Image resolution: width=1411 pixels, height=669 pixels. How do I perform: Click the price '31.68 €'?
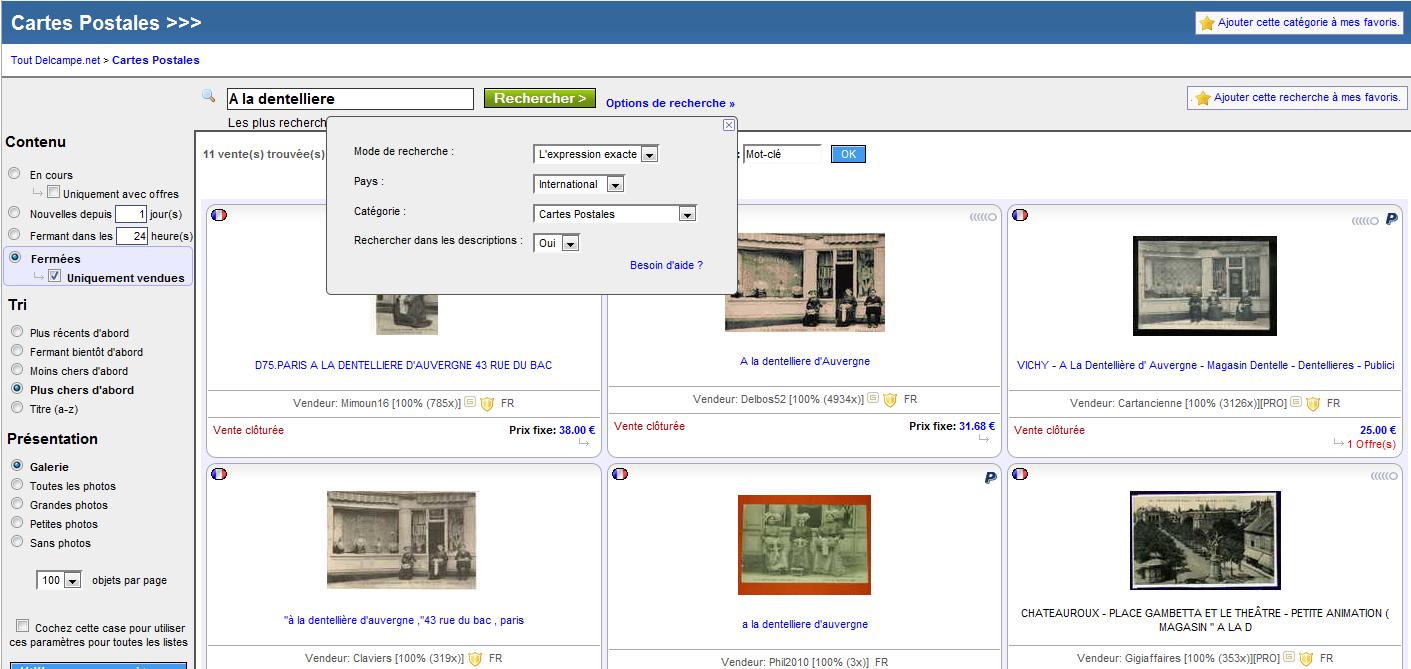pos(977,426)
